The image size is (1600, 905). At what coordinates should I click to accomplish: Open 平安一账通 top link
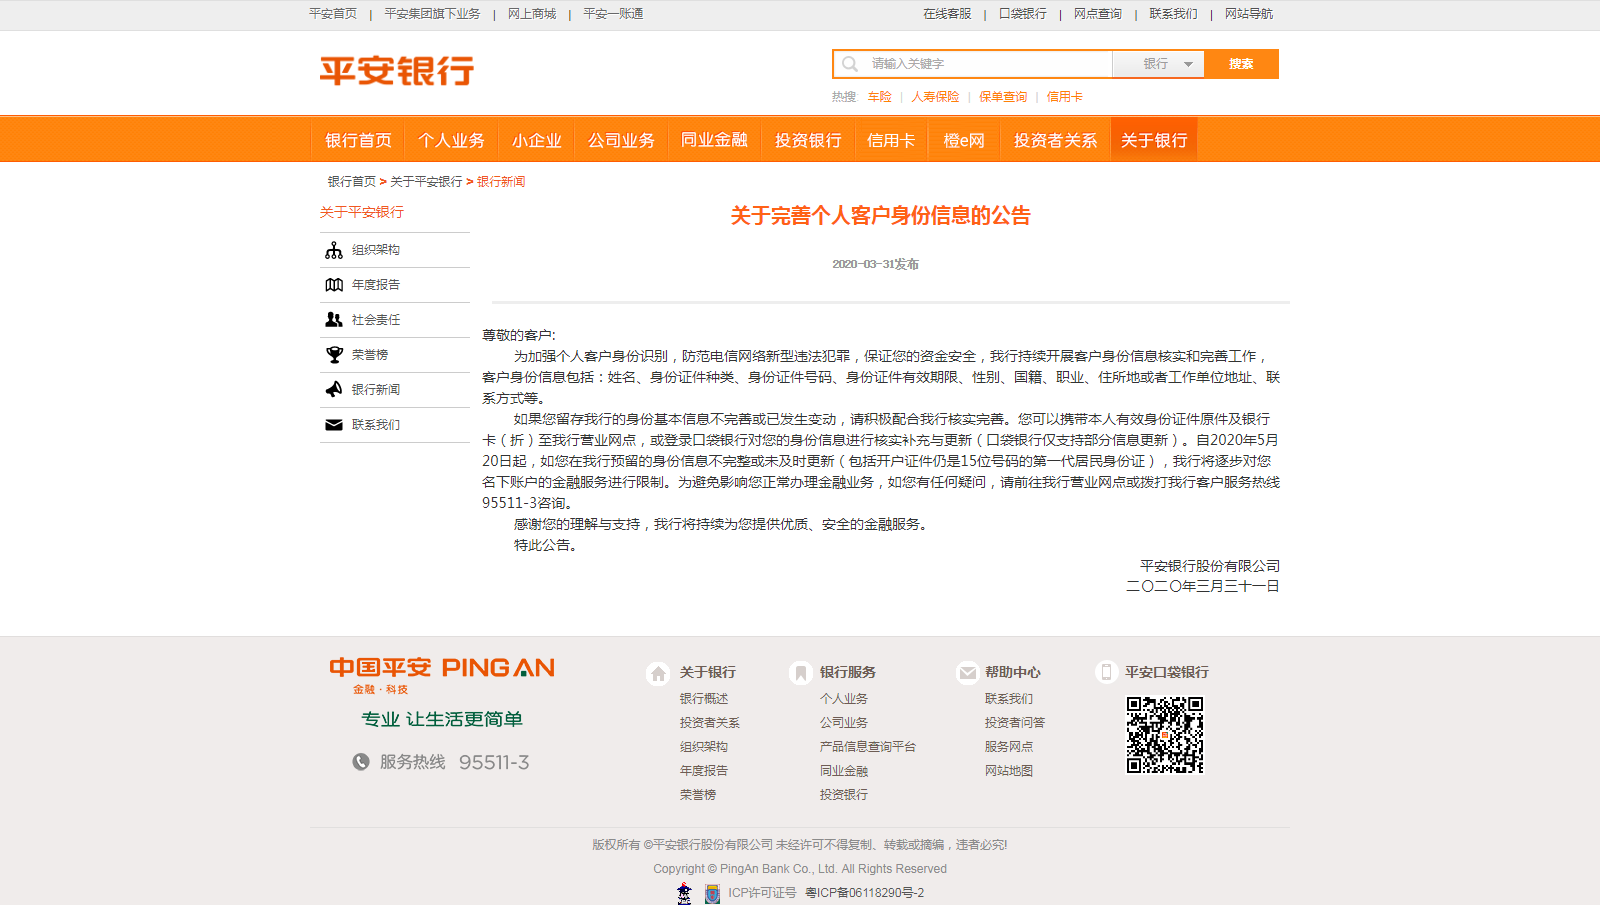(x=613, y=14)
